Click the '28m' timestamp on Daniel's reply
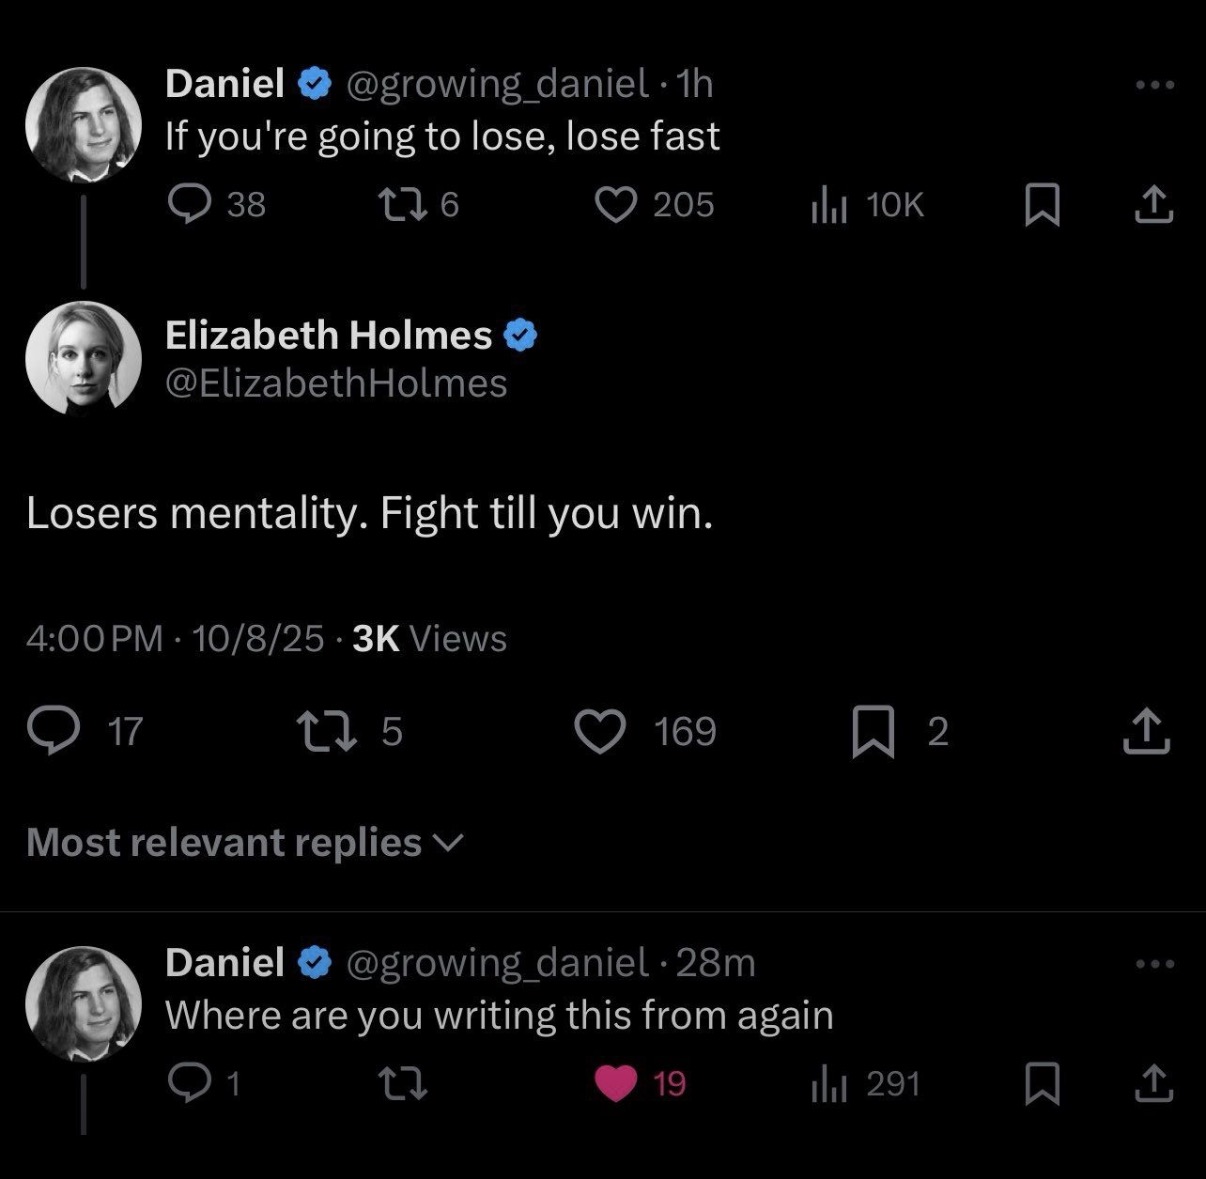Image resolution: width=1206 pixels, height=1179 pixels. click(713, 962)
